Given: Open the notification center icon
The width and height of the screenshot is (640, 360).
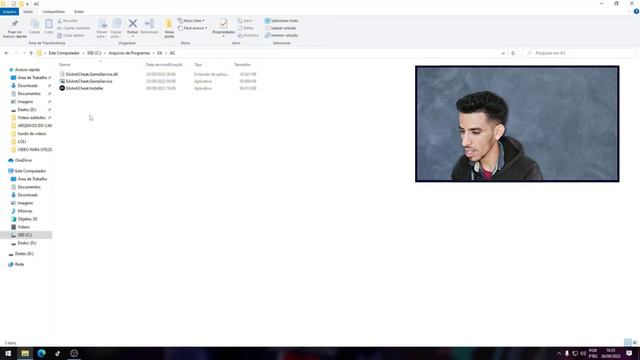Looking at the screenshot, I should click(x=629, y=353).
